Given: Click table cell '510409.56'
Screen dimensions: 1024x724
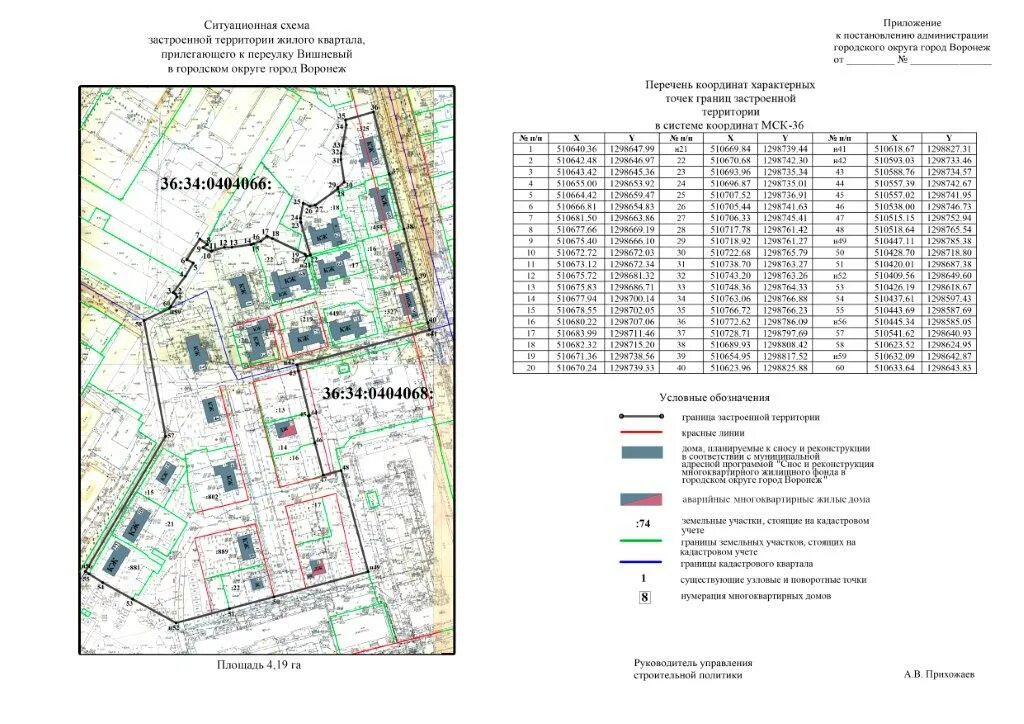Looking at the screenshot, I should (x=895, y=276).
